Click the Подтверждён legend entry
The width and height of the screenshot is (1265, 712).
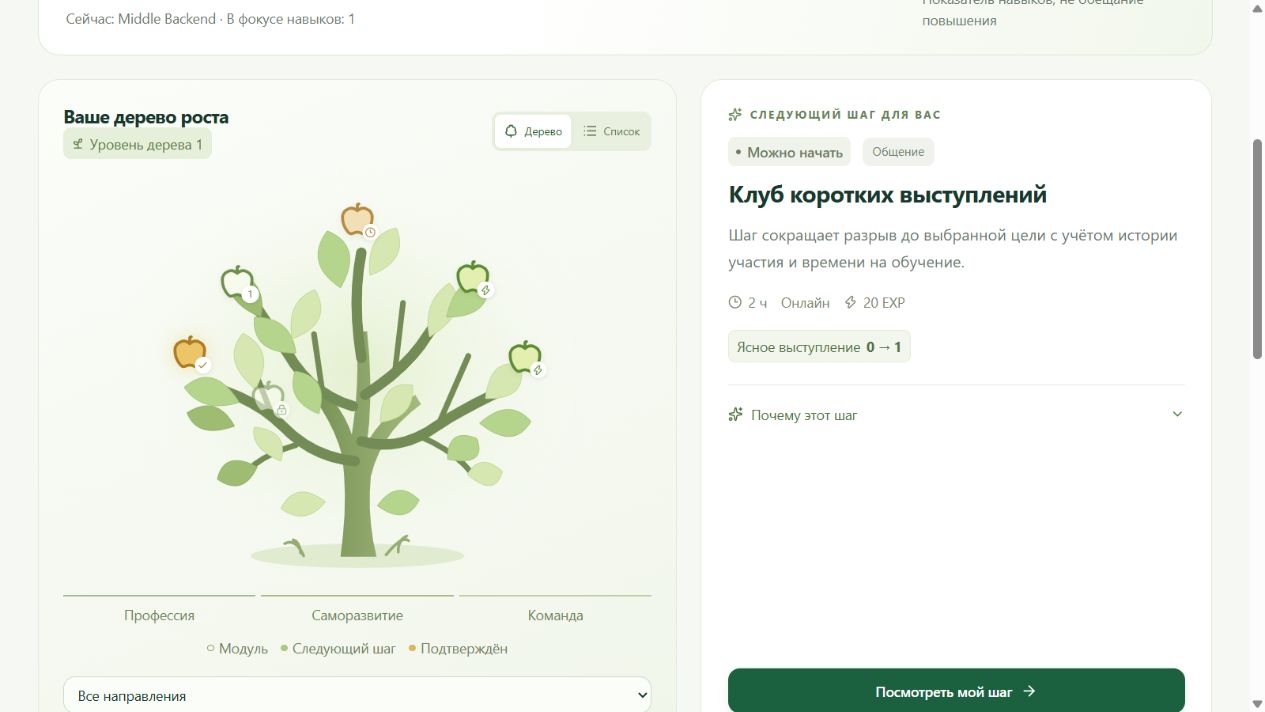pos(458,648)
